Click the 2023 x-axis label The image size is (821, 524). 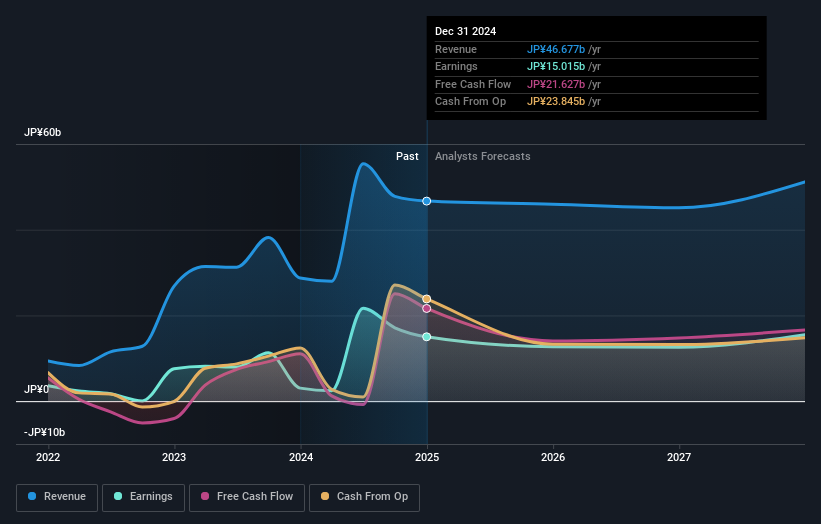(x=174, y=457)
